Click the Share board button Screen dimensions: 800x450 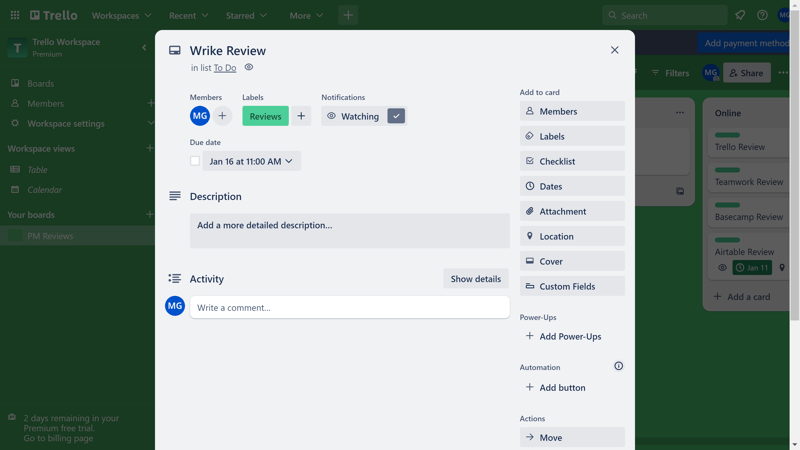pyautogui.click(x=746, y=73)
